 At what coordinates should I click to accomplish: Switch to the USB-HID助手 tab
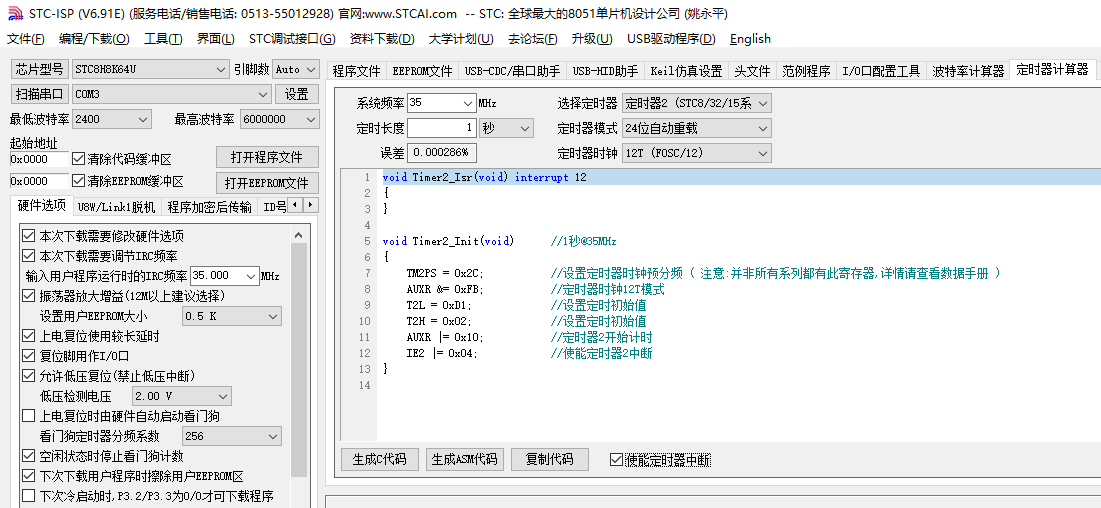coord(605,71)
